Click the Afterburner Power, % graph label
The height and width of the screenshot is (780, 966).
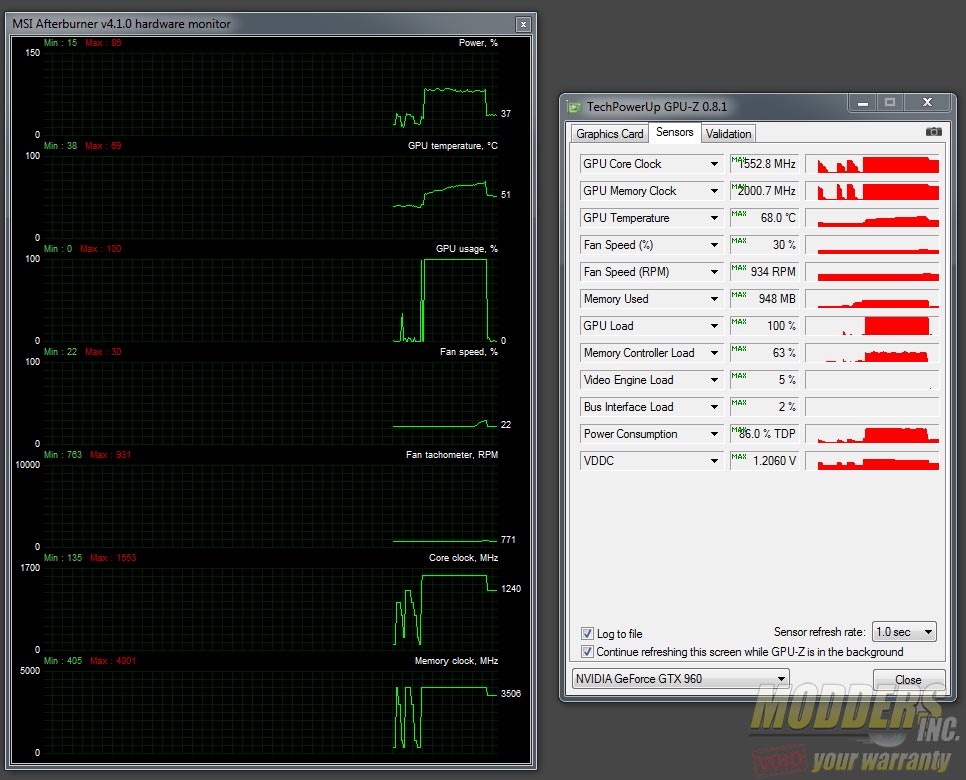point(478,43)
